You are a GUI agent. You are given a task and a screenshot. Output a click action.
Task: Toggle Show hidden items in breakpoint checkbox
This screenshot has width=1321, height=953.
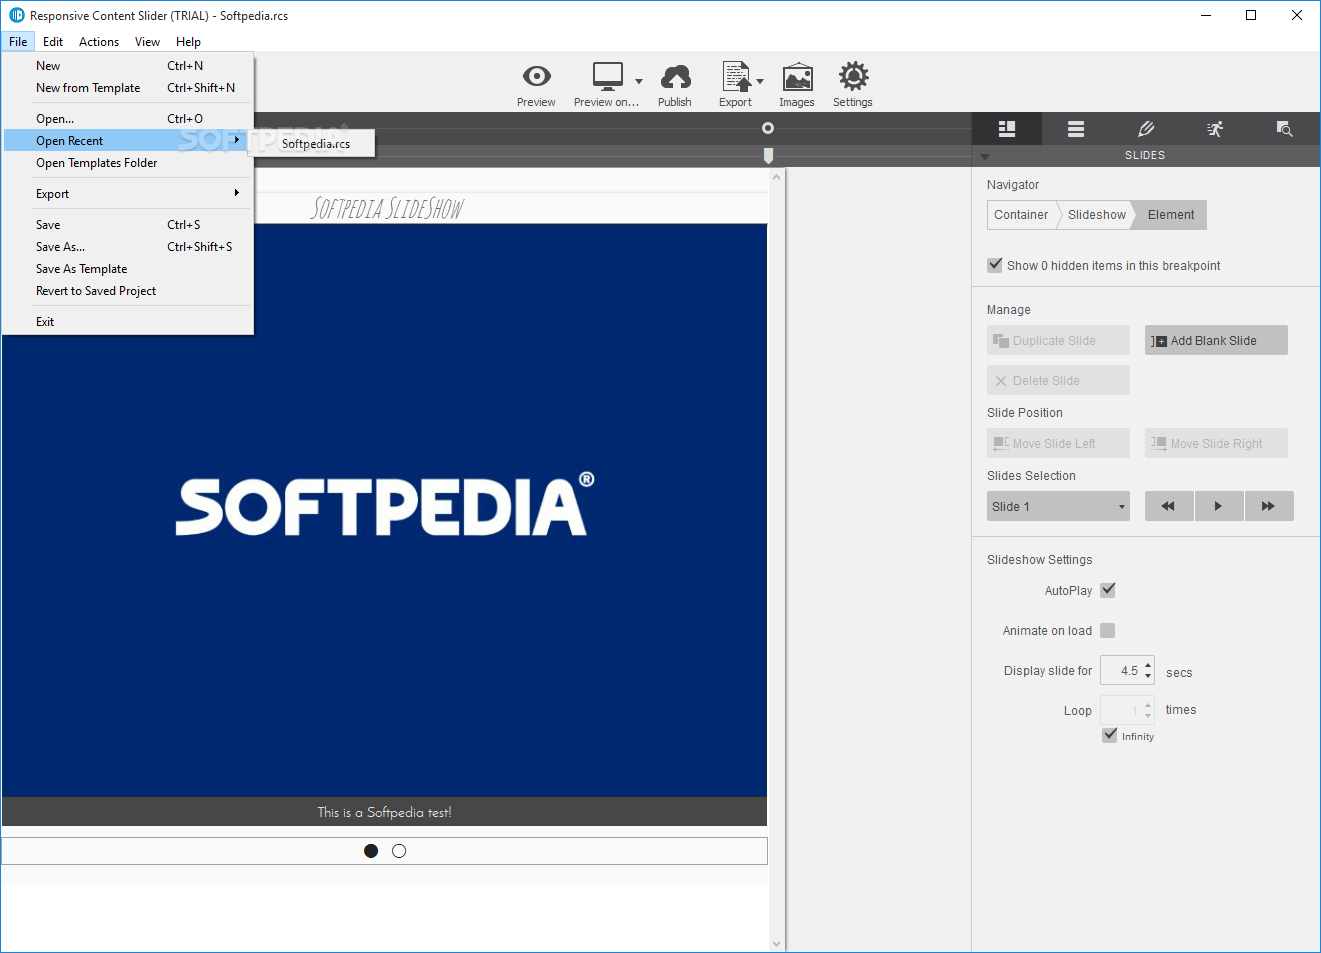click(995, 265)
